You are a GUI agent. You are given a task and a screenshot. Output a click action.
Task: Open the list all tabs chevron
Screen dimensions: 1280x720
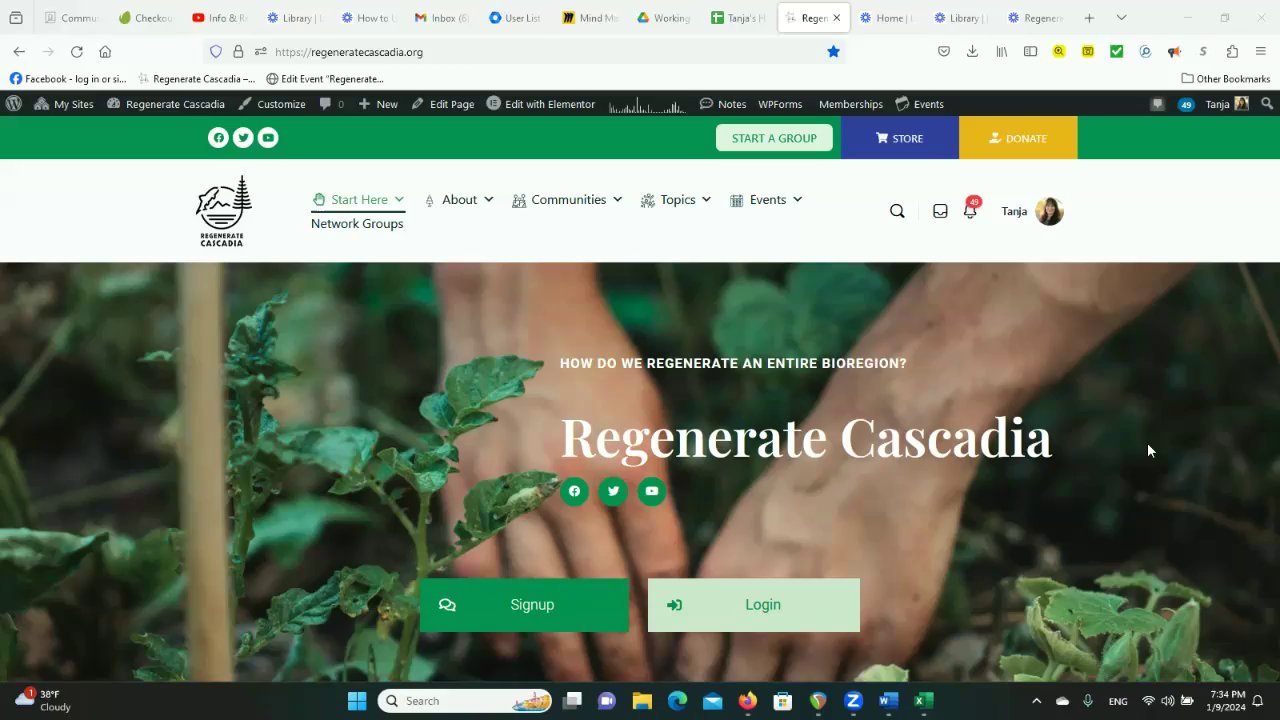(1121, 18)
